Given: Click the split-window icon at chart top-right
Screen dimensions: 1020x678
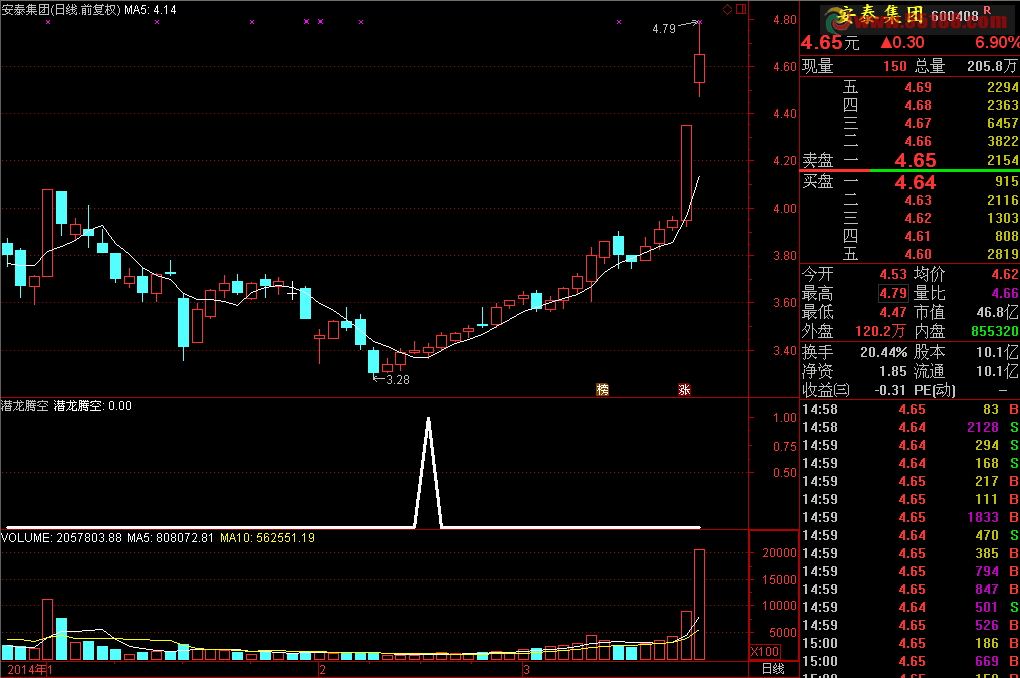Looking at the screenshot, I should point(740,9).
